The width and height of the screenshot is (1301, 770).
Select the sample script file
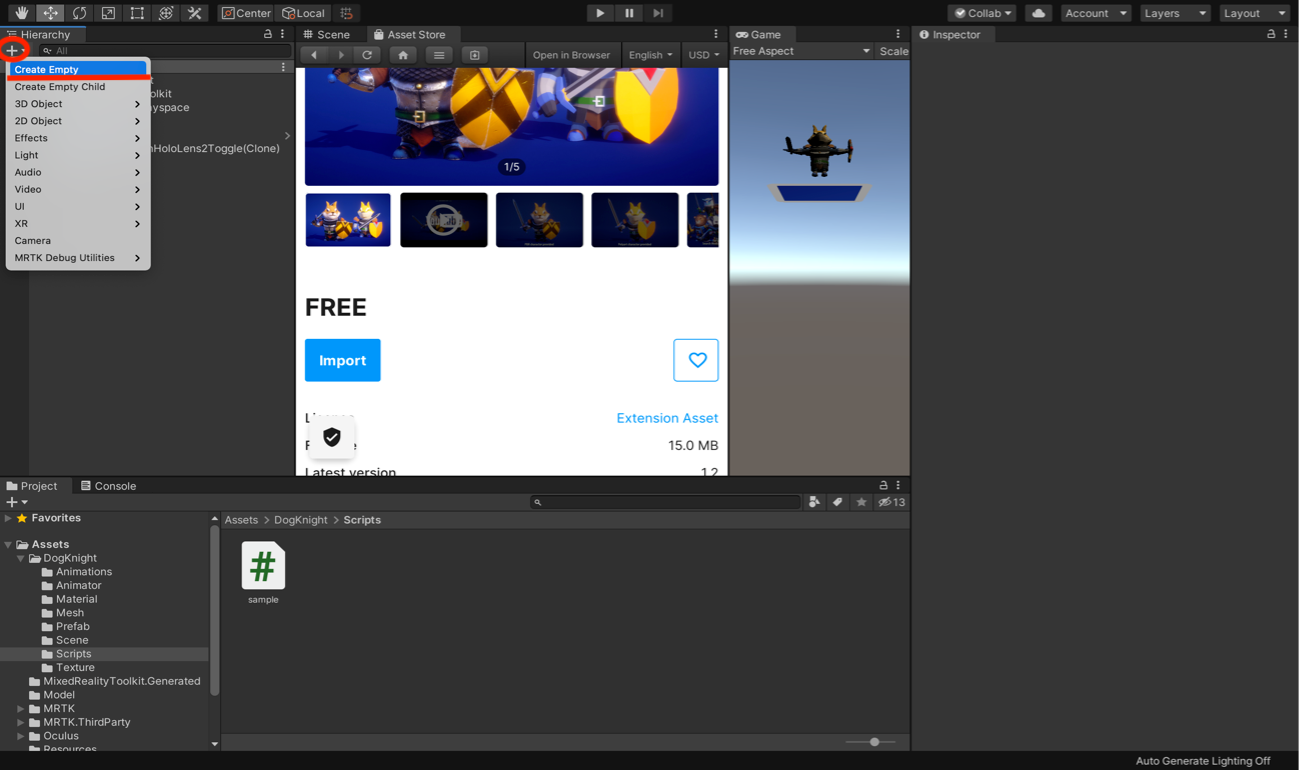coord(263,573)
